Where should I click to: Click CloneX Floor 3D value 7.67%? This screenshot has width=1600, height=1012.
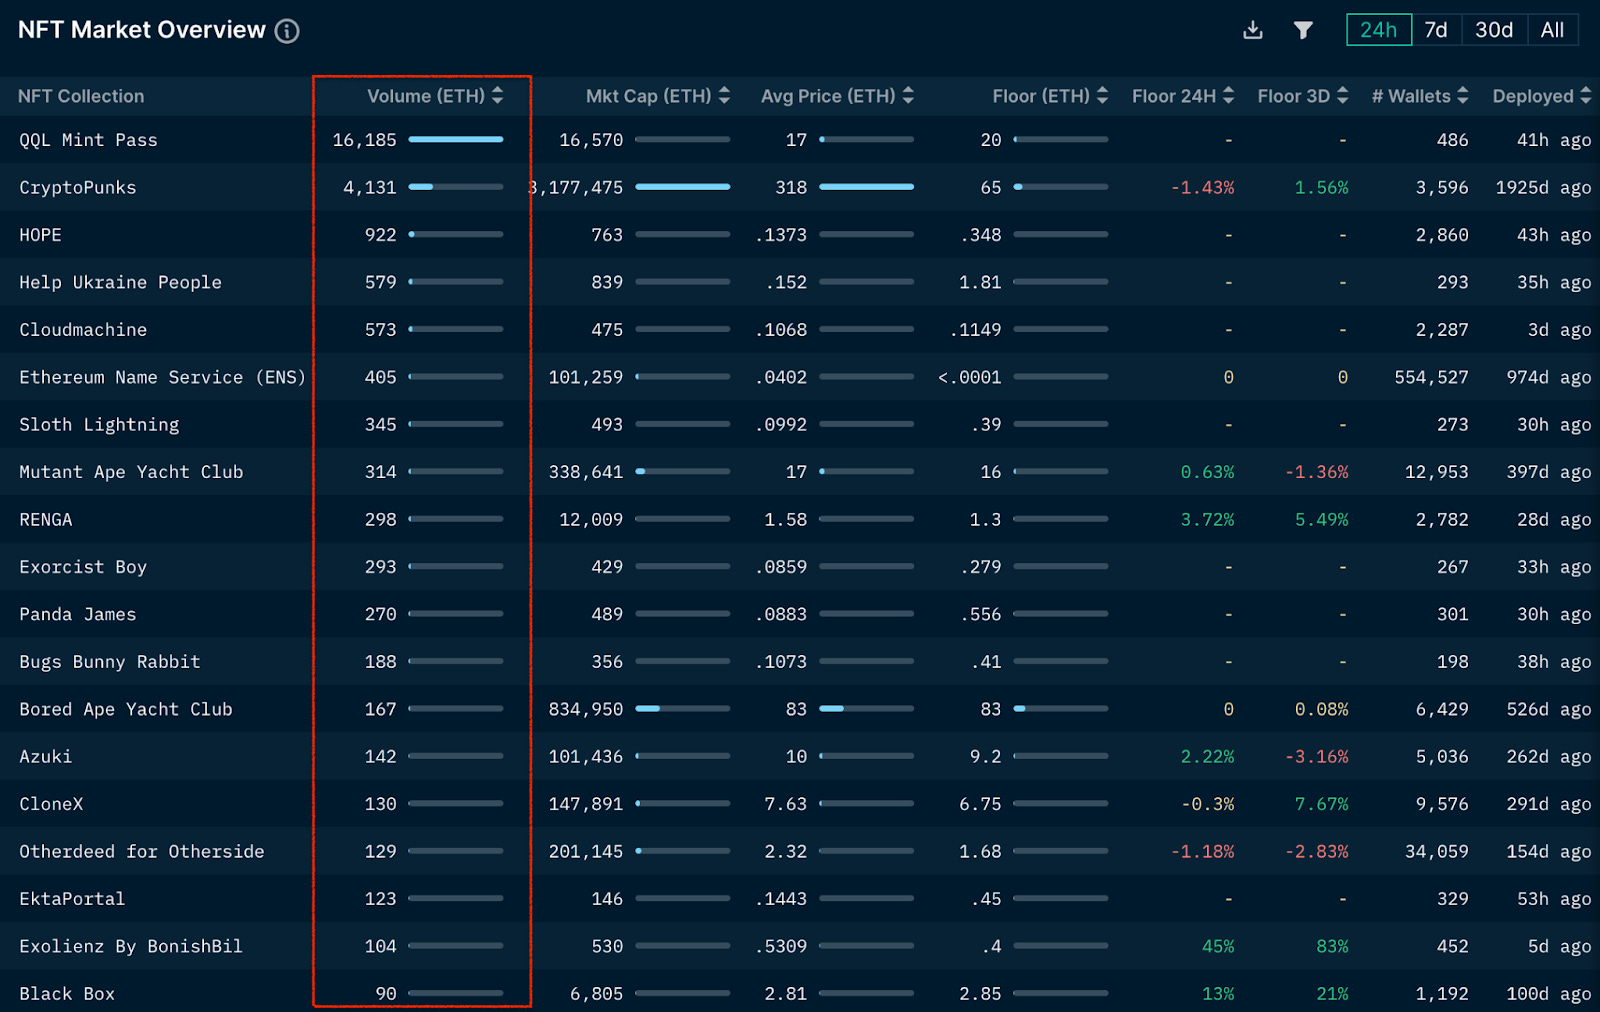(x=1321, y=804)
